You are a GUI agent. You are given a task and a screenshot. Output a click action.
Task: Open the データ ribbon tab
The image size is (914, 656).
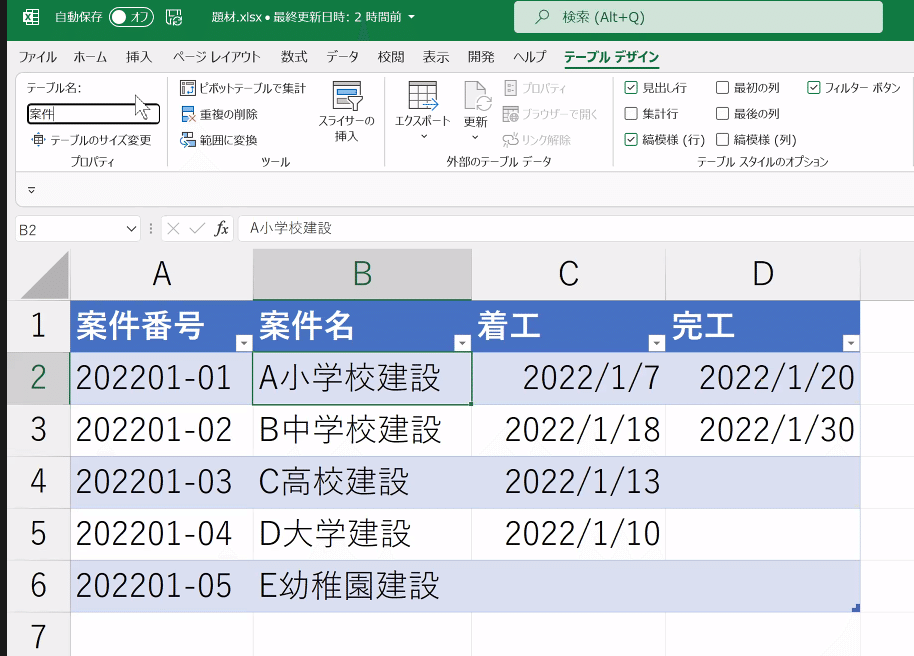(343, 57)
